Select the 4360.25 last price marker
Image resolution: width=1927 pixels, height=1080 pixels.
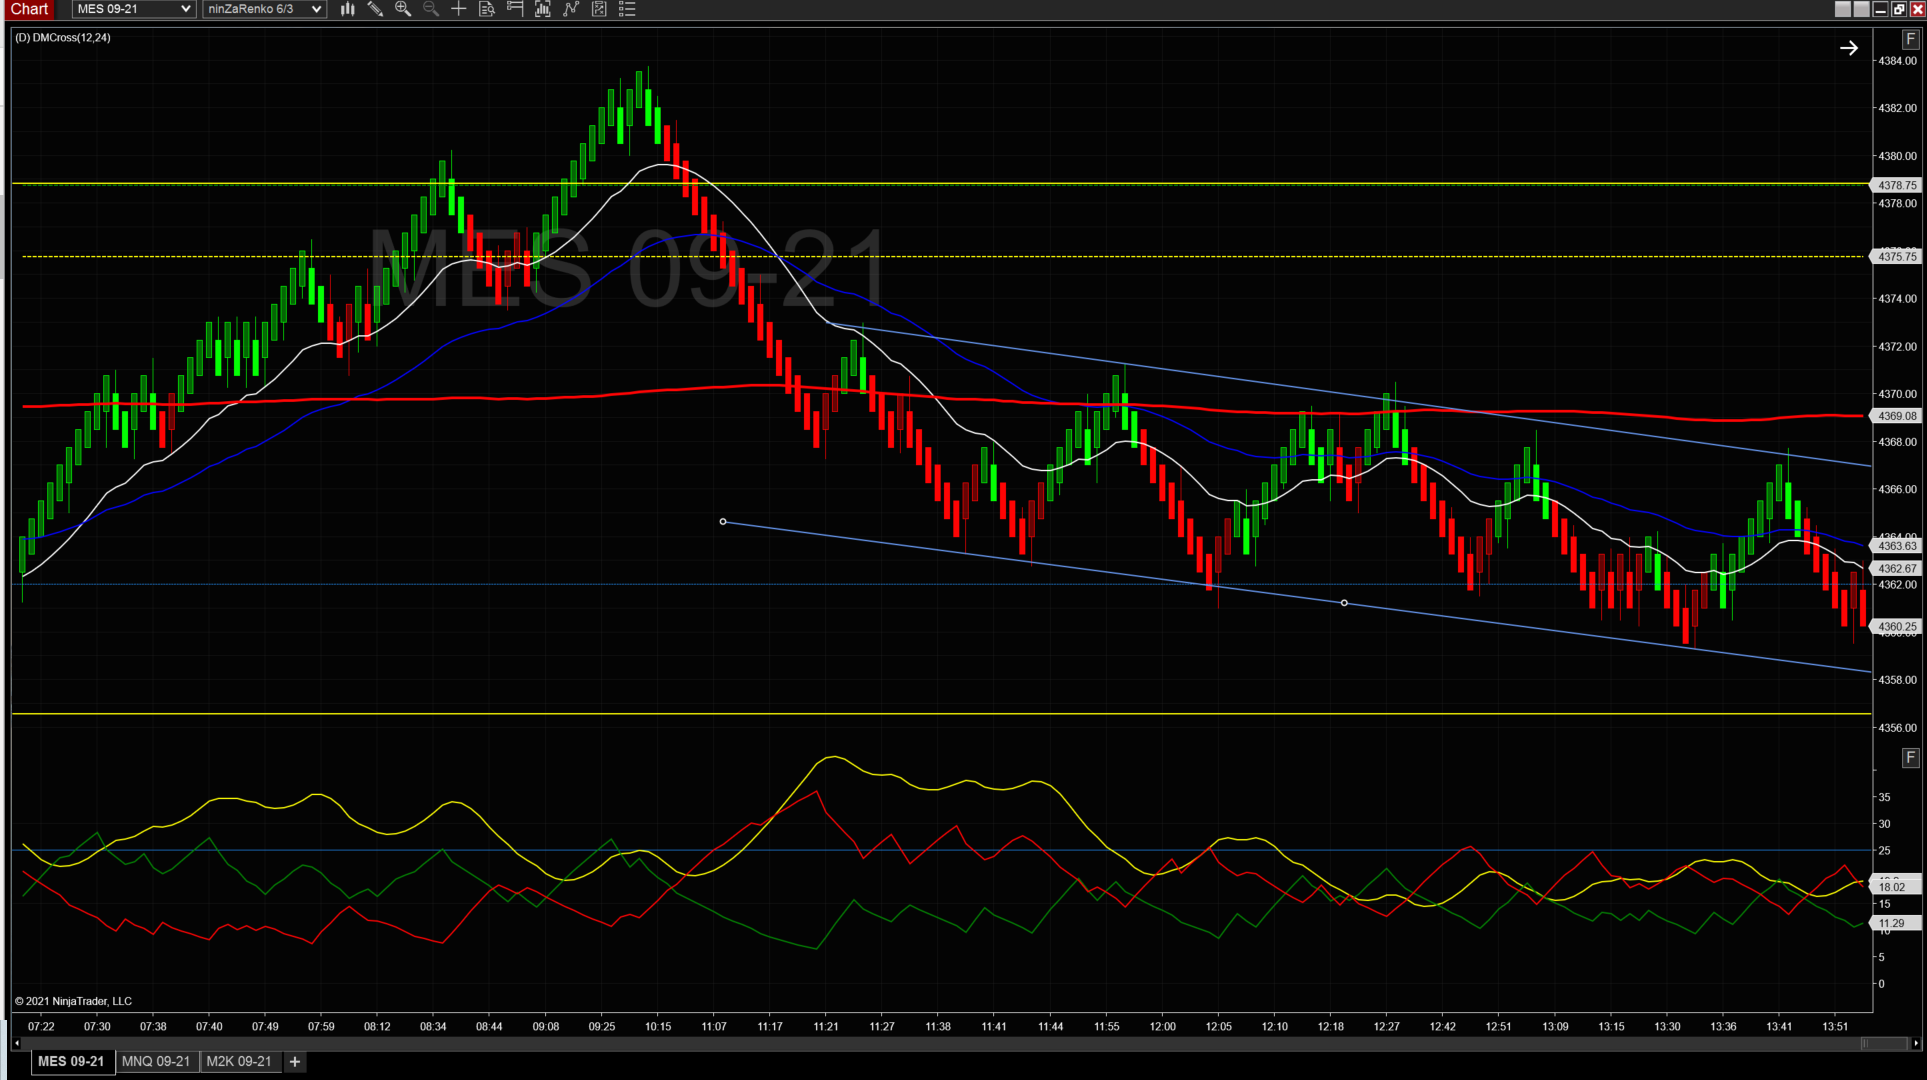tap(1896, 627)
